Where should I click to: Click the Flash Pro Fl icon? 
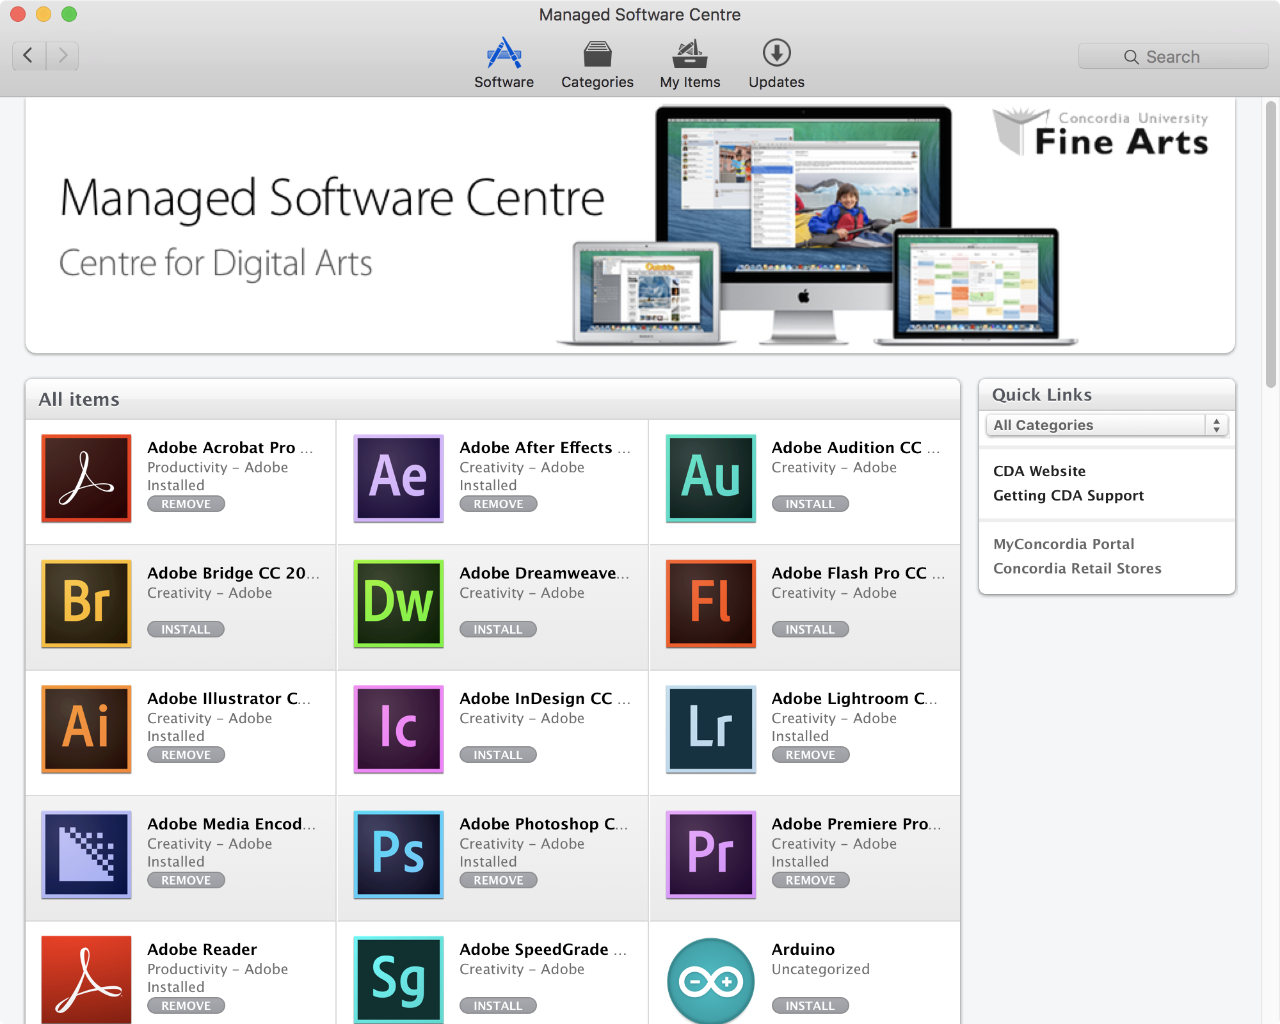(x=711, y=604)
